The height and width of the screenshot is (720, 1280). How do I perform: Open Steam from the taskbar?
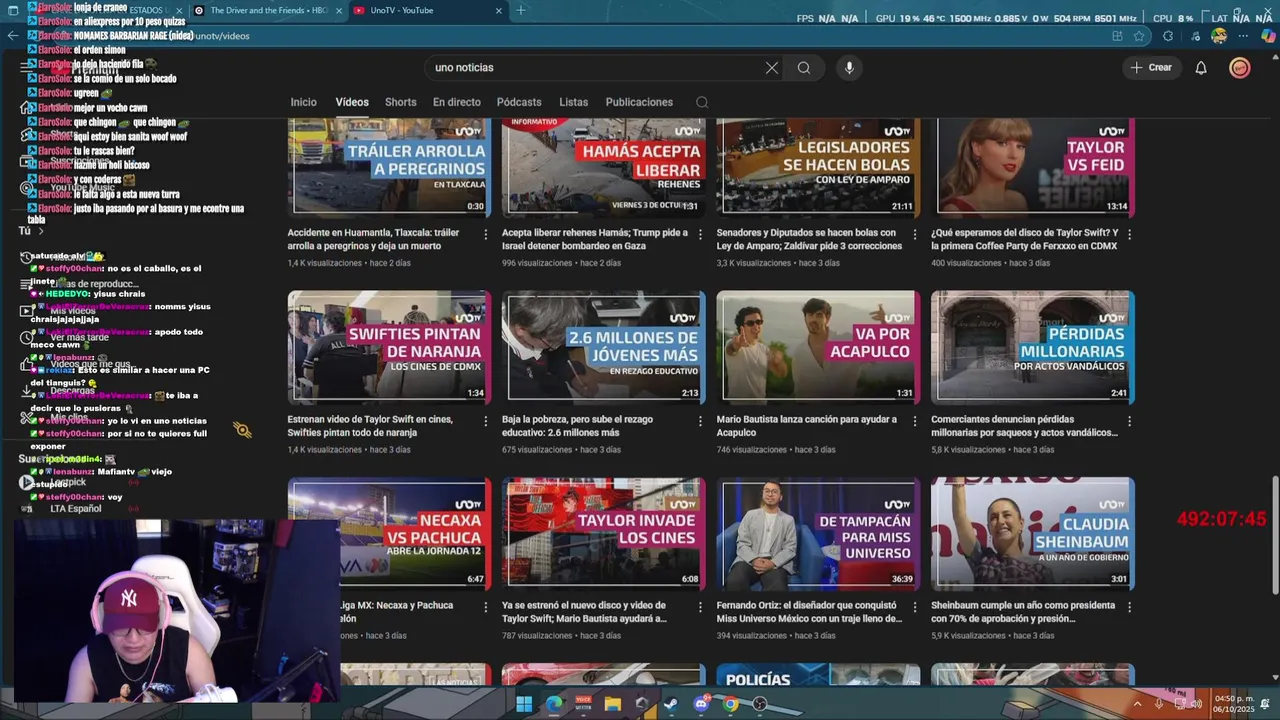[x=671, y=704]
